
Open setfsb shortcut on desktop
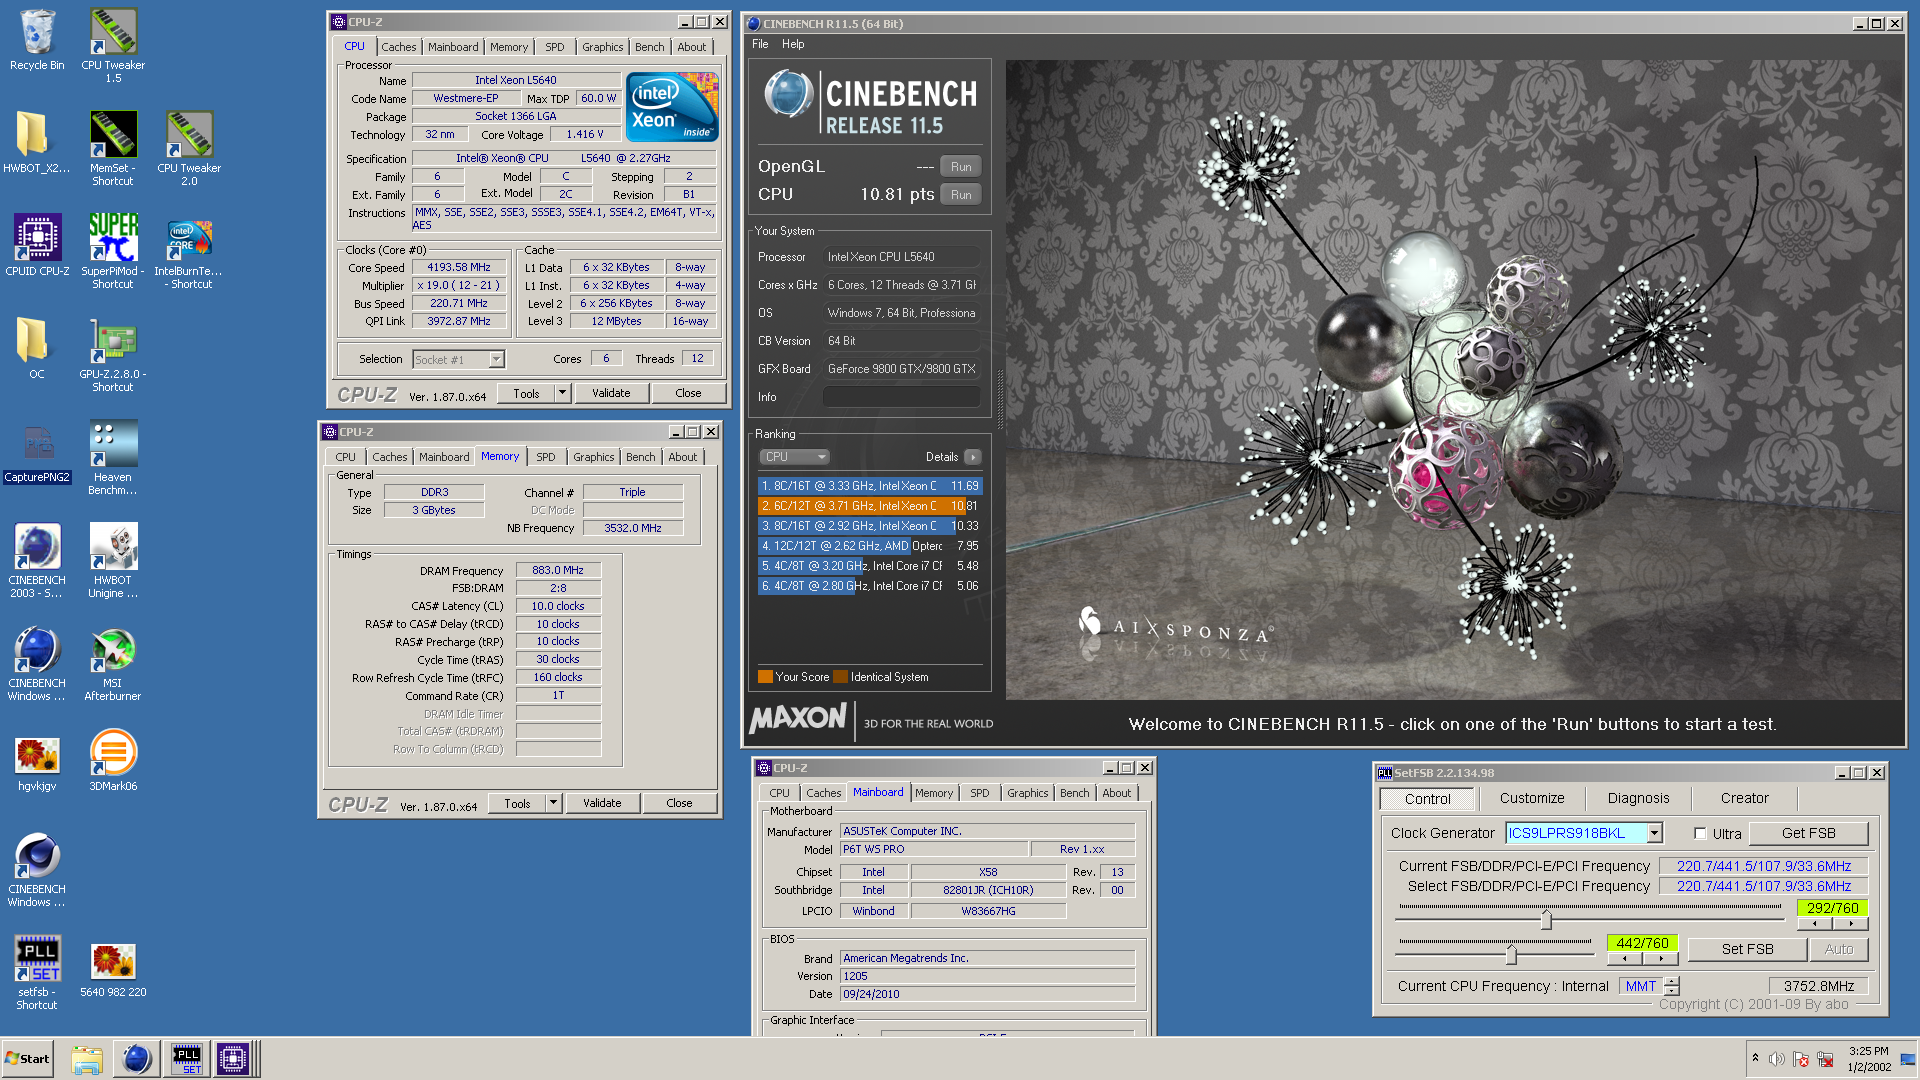[x=37, y=973]
